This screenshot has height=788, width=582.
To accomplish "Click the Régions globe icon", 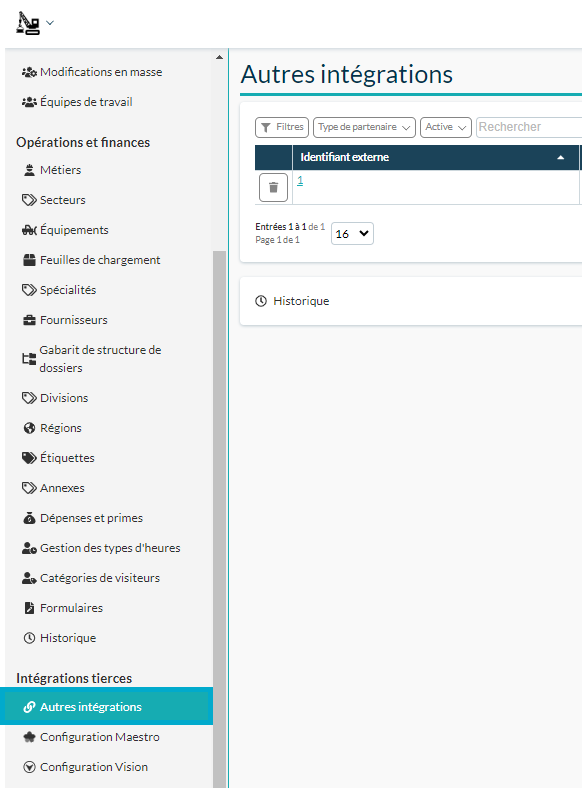I will [30, 428].
